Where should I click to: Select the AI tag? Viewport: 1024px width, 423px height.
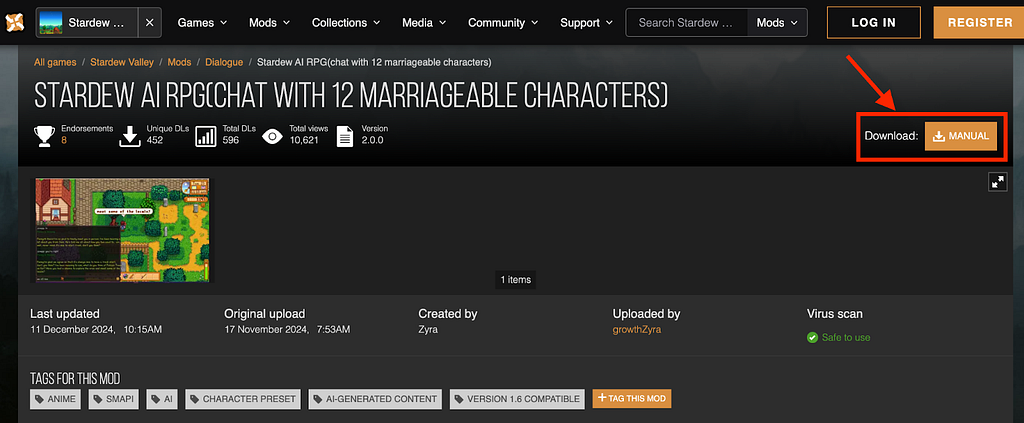163,399
